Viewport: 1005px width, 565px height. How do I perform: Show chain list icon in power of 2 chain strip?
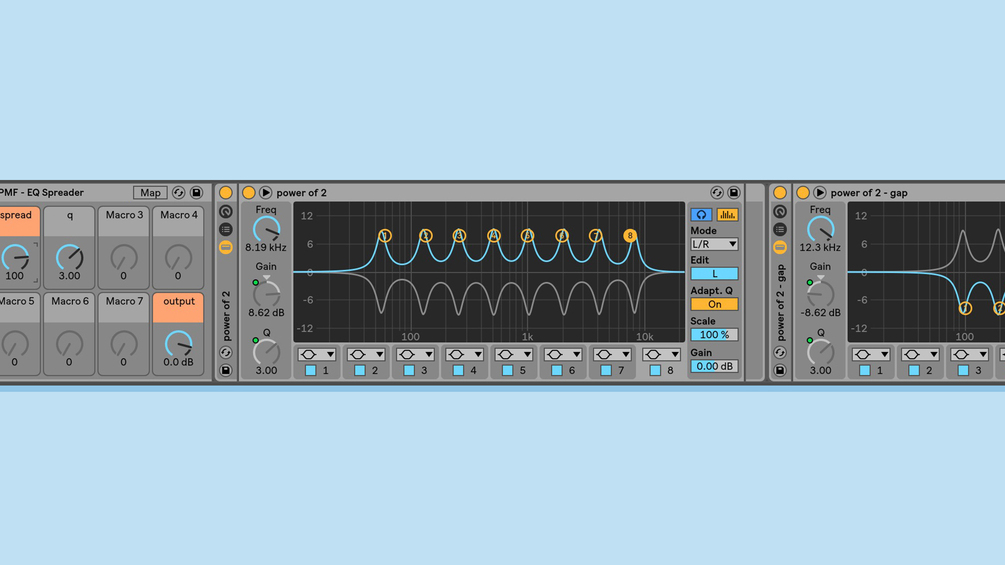[x=226, y=229]
